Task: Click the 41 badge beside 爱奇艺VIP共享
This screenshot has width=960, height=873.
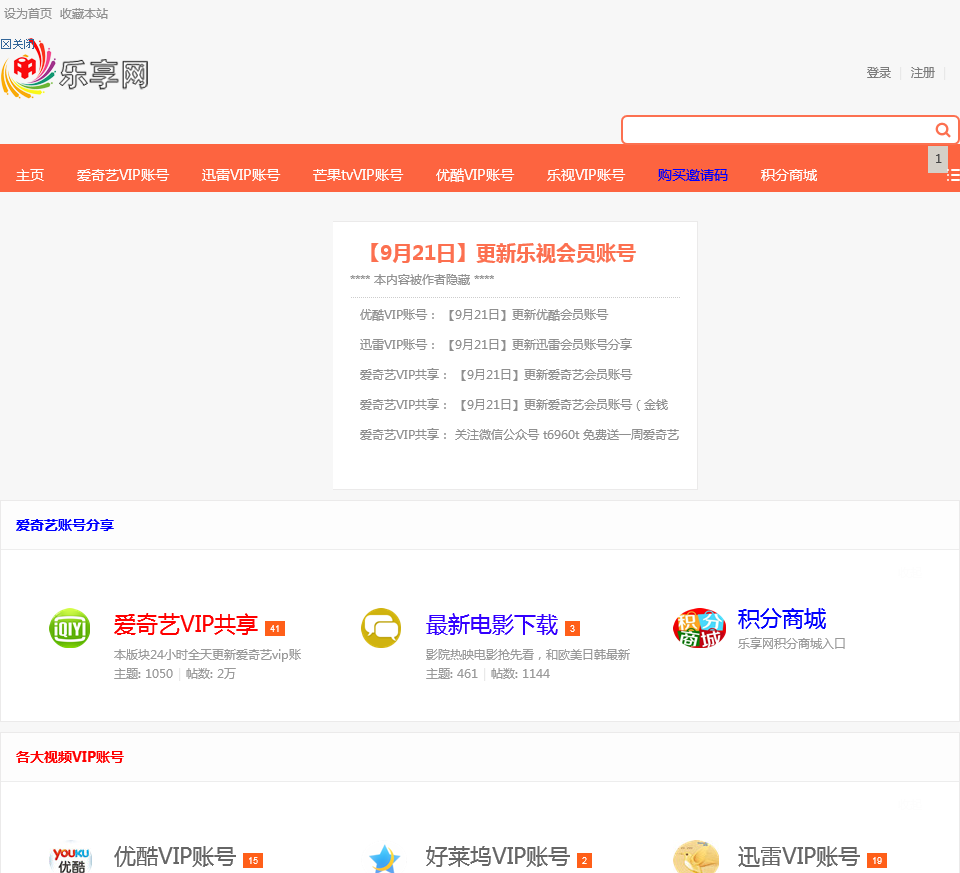Action: (x=275, y=628)
